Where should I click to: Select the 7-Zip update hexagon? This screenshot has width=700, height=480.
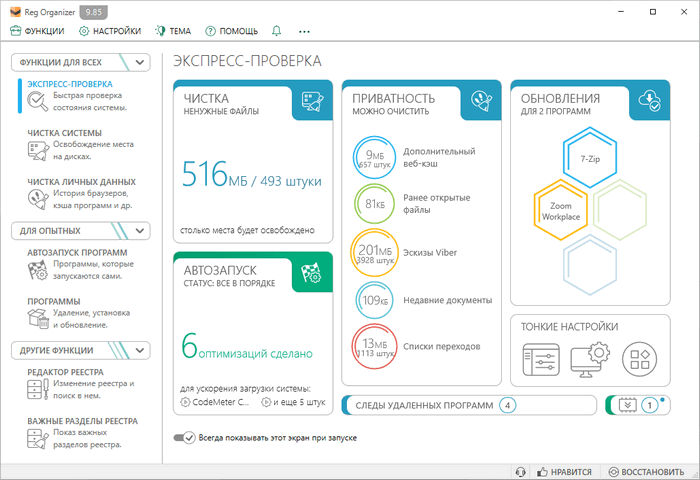point(590,158)
